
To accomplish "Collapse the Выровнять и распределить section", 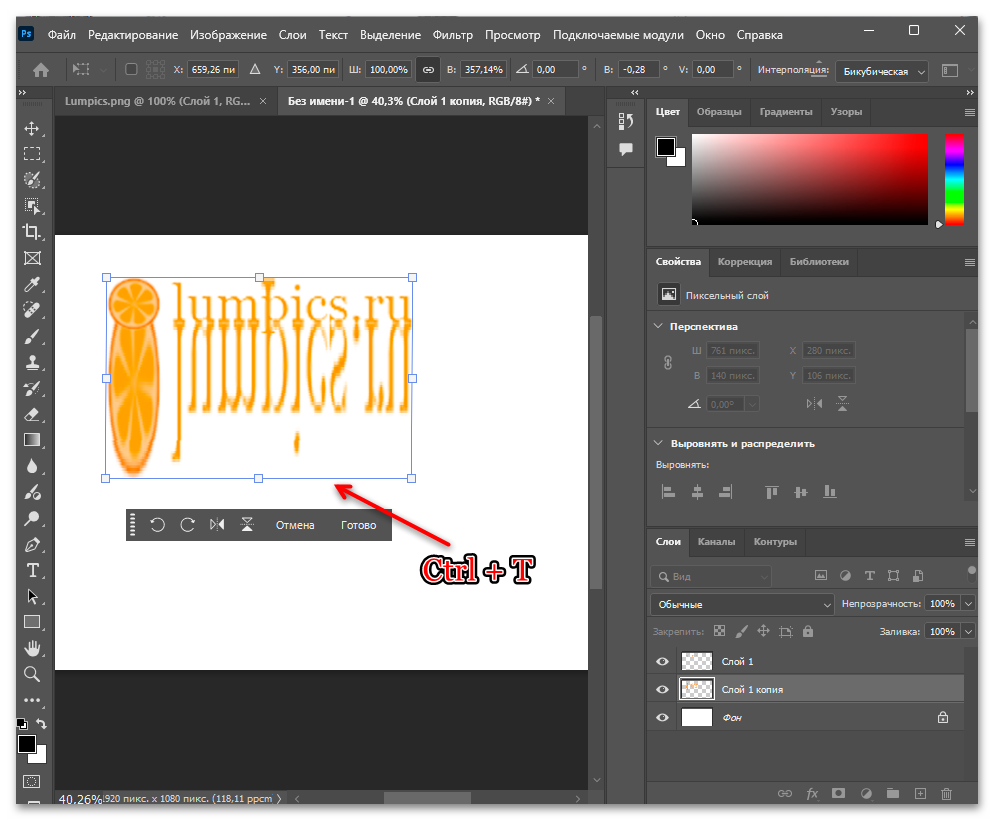I will click(658, 443).
